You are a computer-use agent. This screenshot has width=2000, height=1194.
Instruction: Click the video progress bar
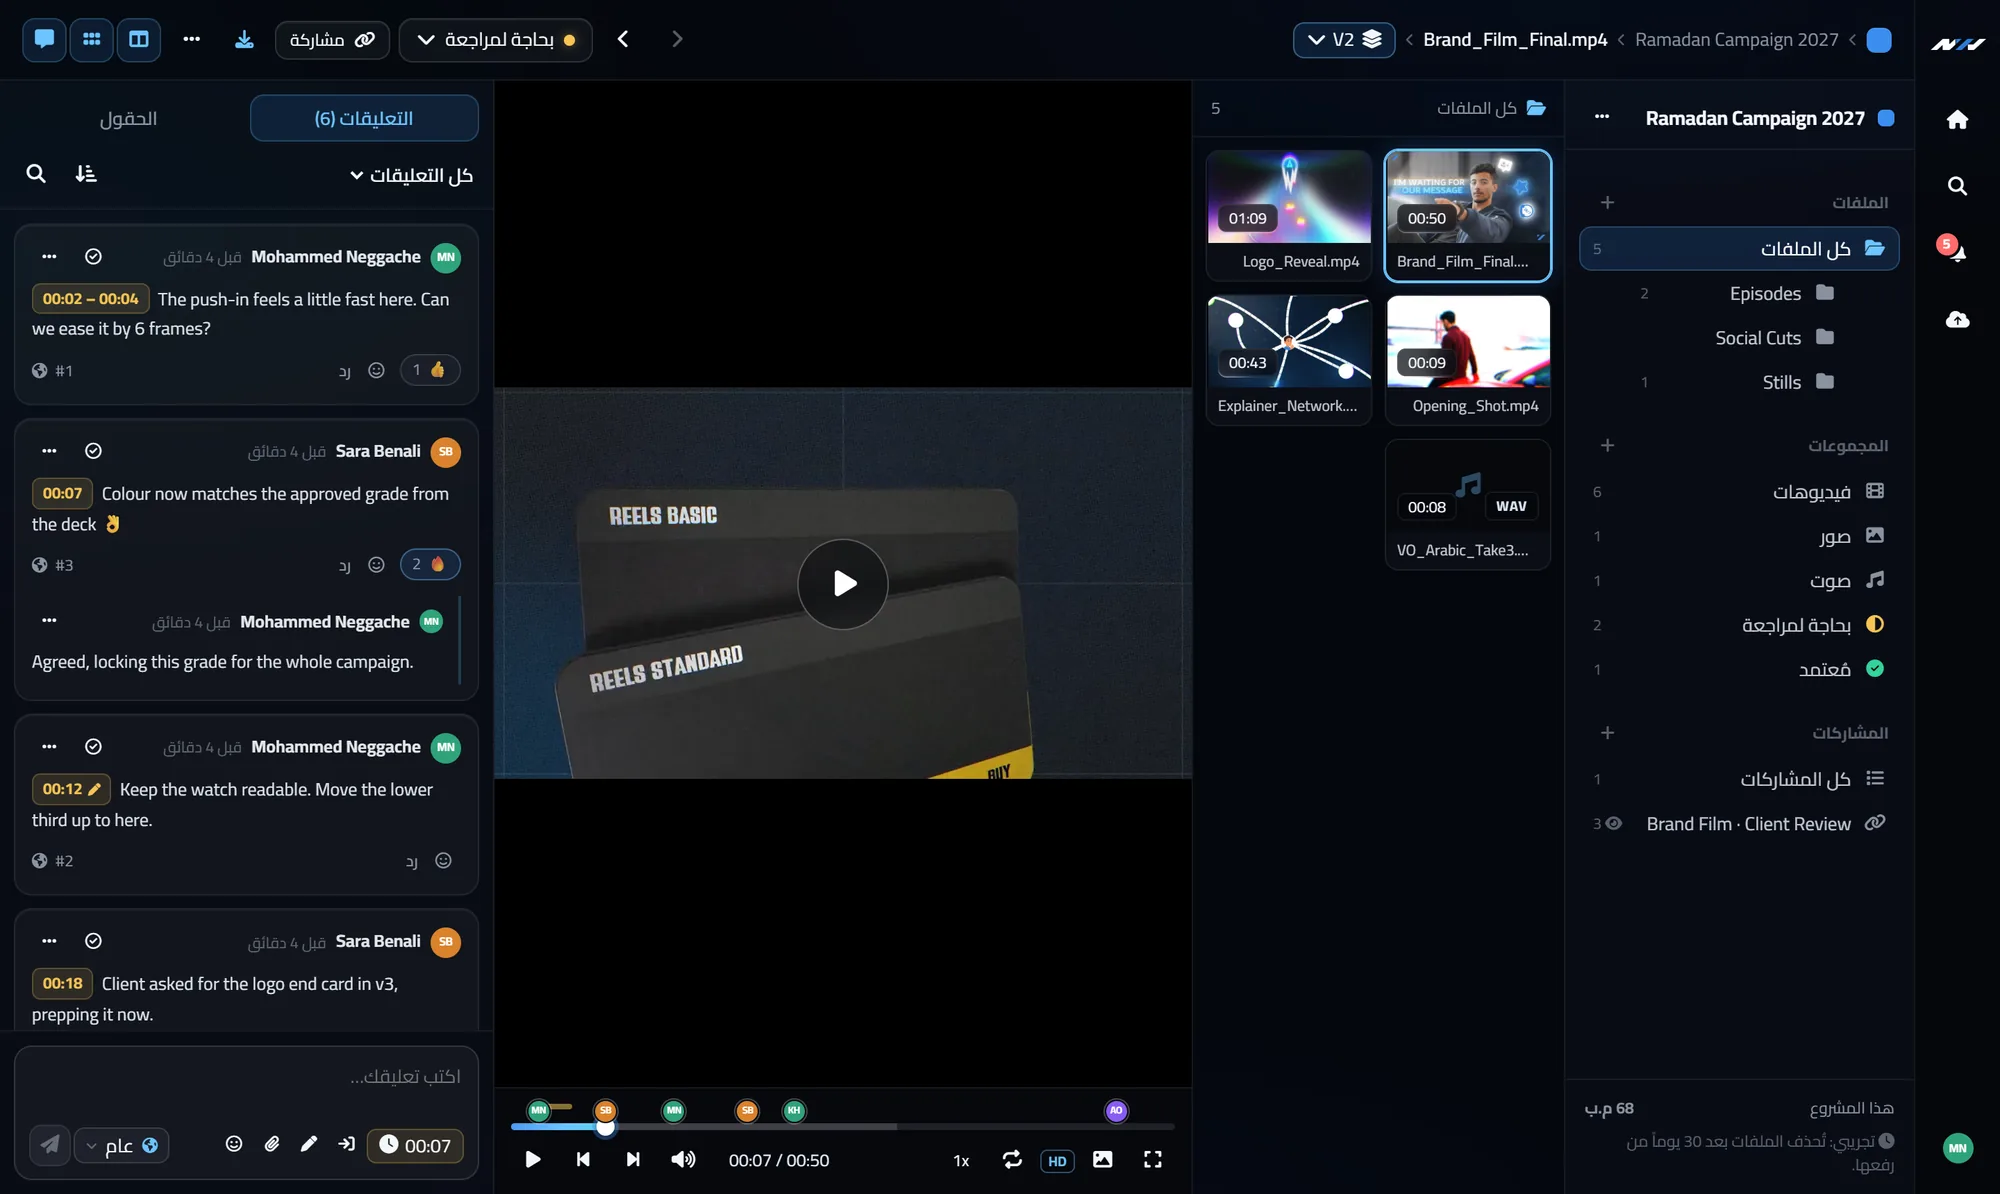(x=842, y=1127)
